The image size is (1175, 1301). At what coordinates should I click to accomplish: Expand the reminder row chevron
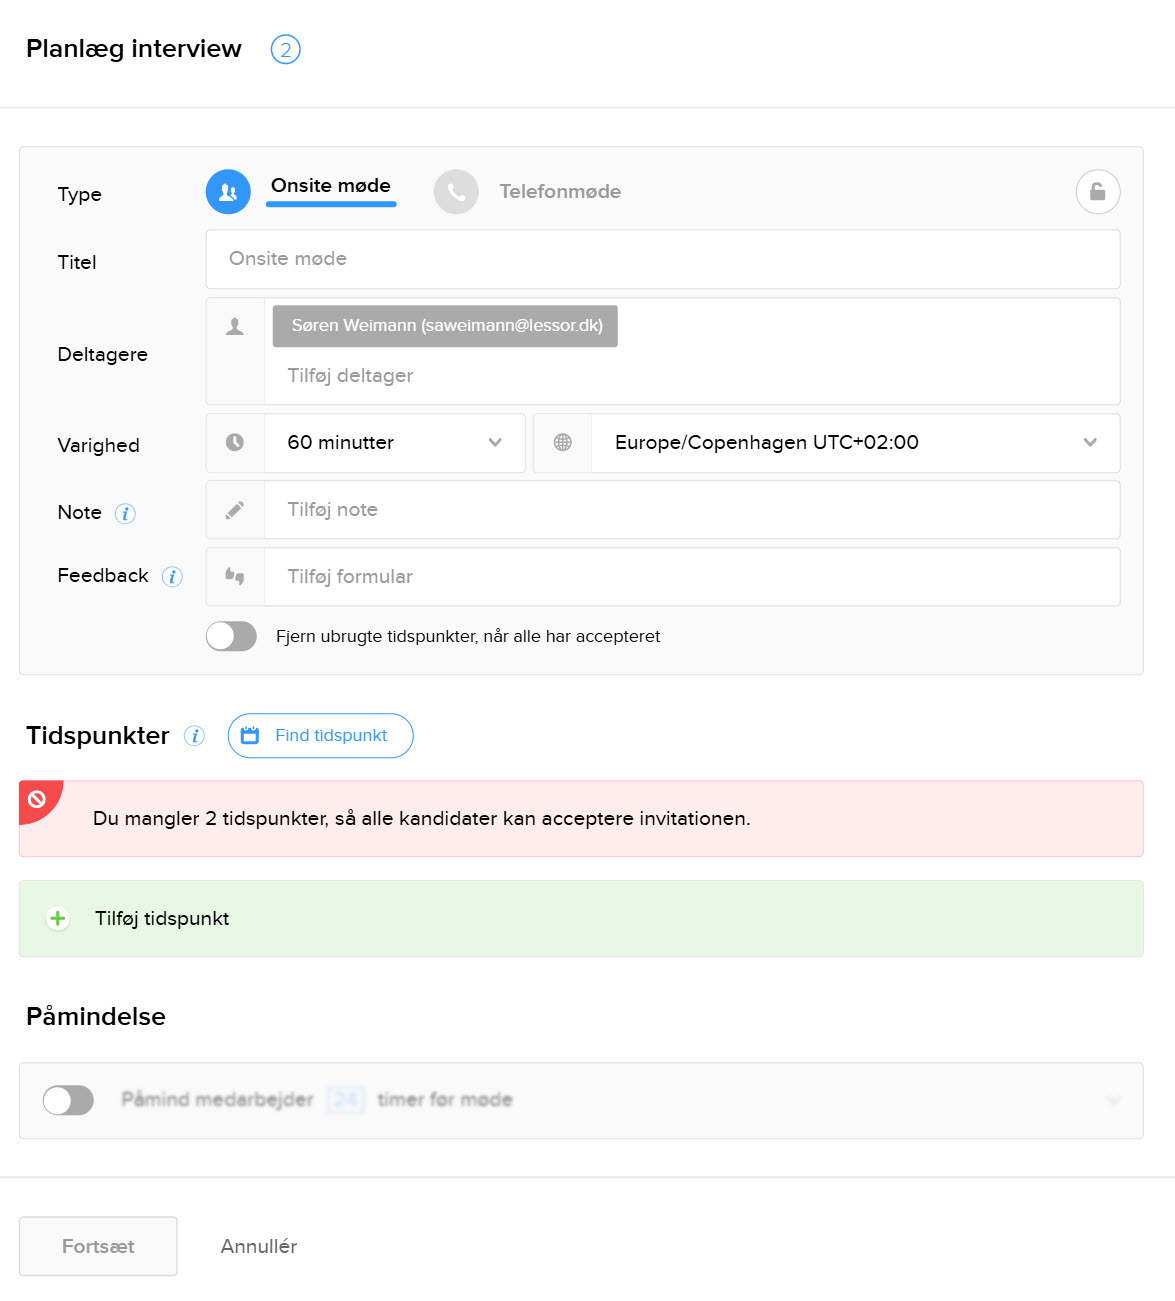tap(1114, 1100)
